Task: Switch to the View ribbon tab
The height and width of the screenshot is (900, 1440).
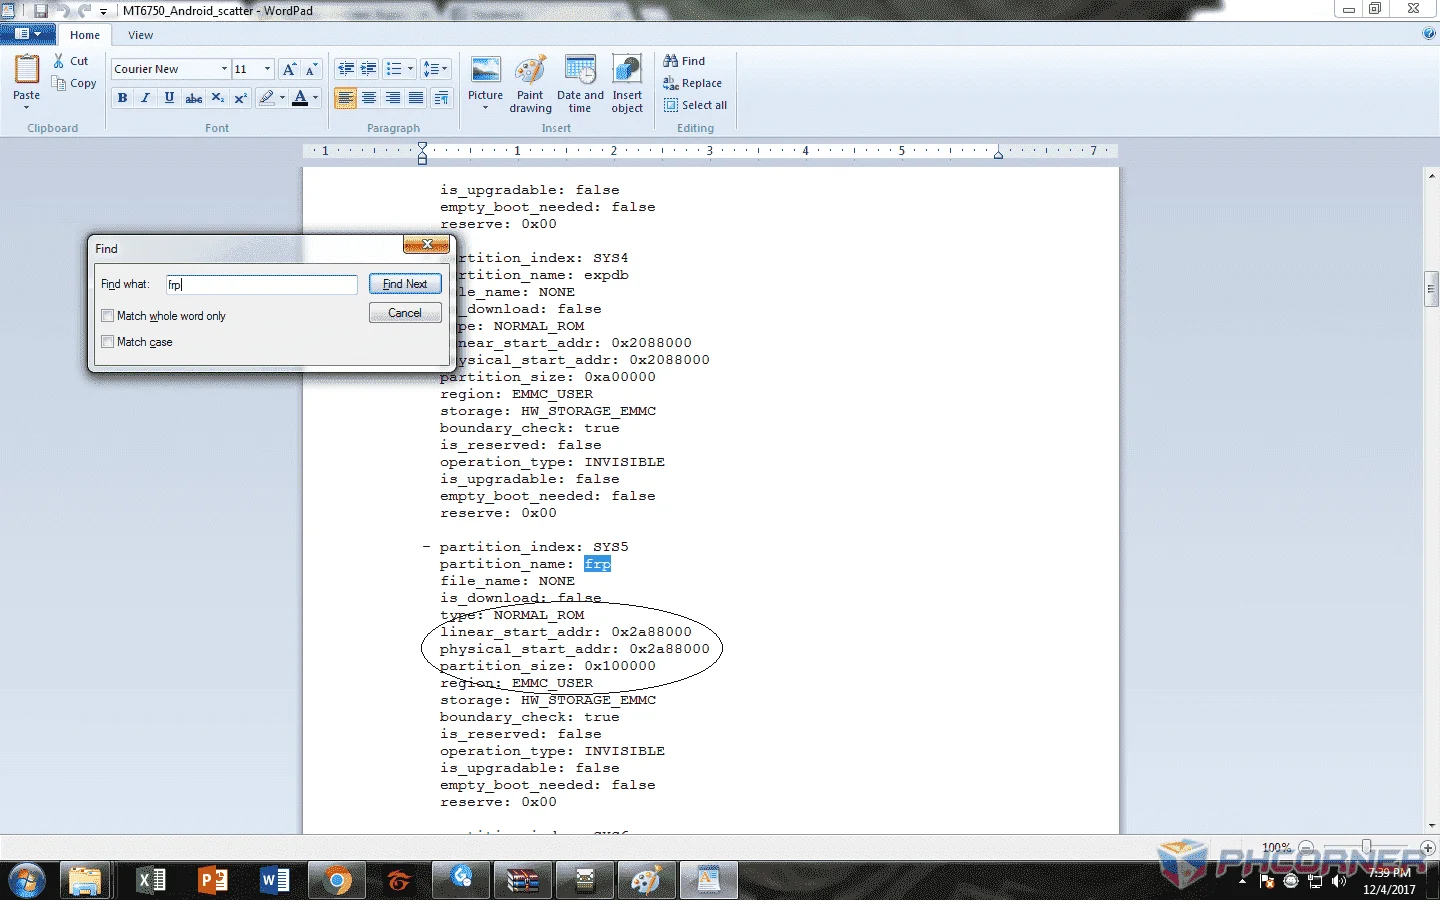Action: pos(140,35)
